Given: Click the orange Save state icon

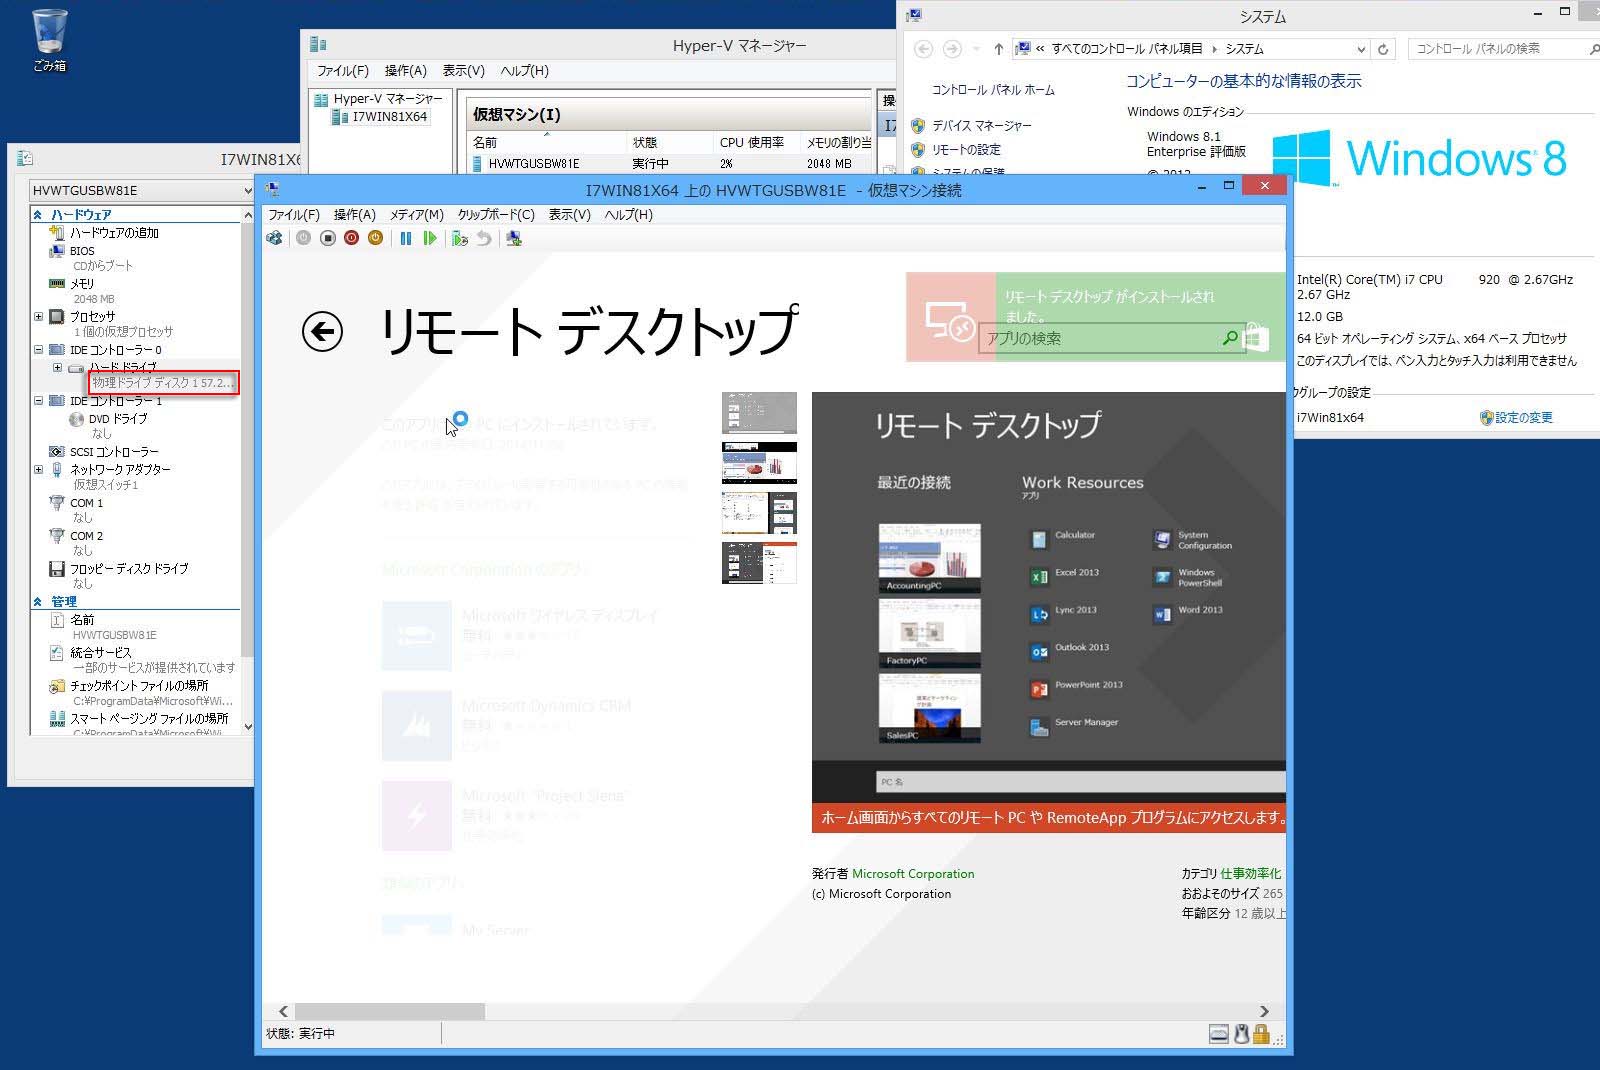Looking at the screenshot, I should point(375,238).
